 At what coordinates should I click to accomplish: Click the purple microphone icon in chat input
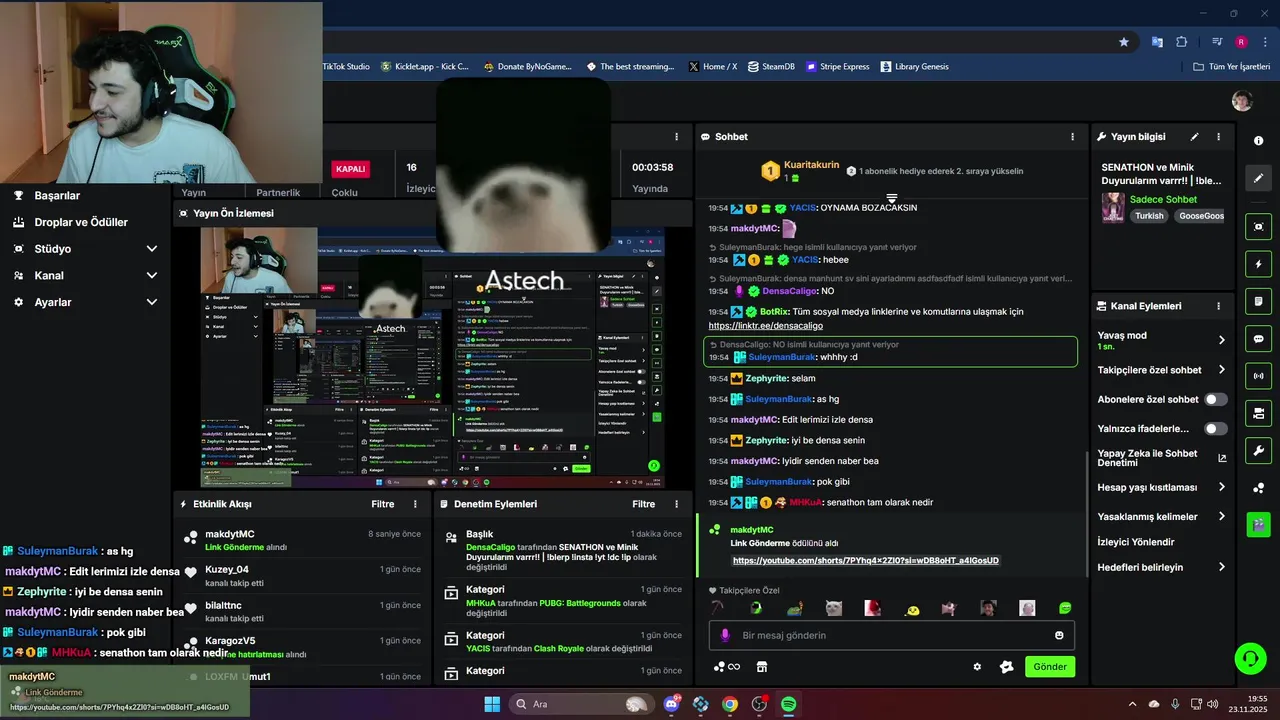pos(726,635)
